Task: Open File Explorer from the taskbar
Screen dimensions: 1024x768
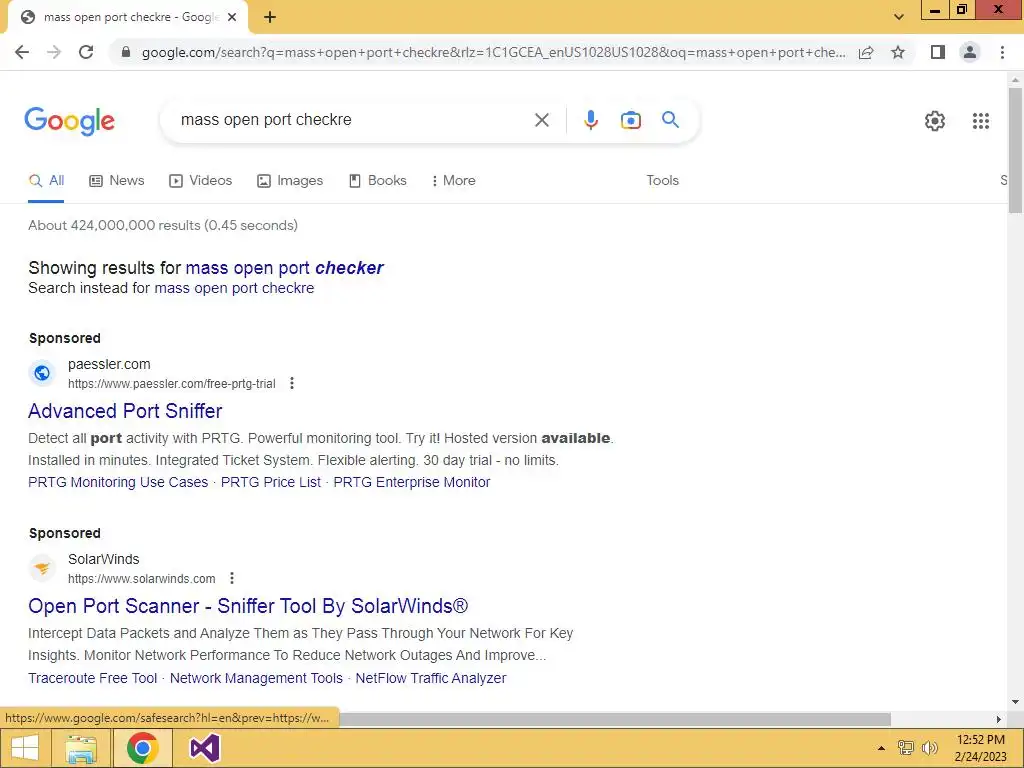Action: tap(81, 748)
